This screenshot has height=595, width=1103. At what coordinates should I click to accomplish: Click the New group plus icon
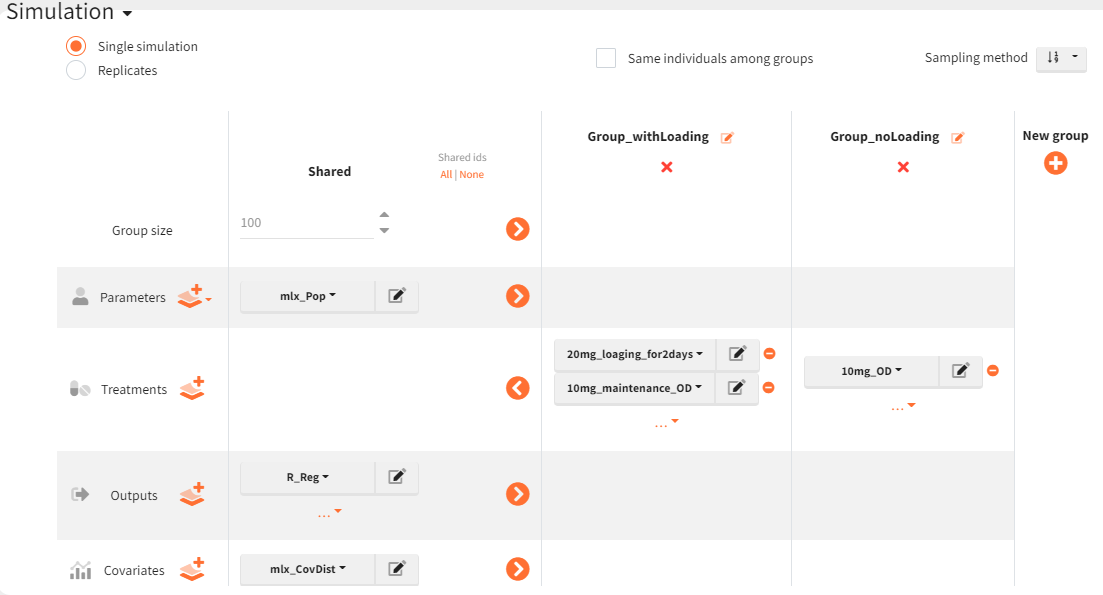point(1055,163)
